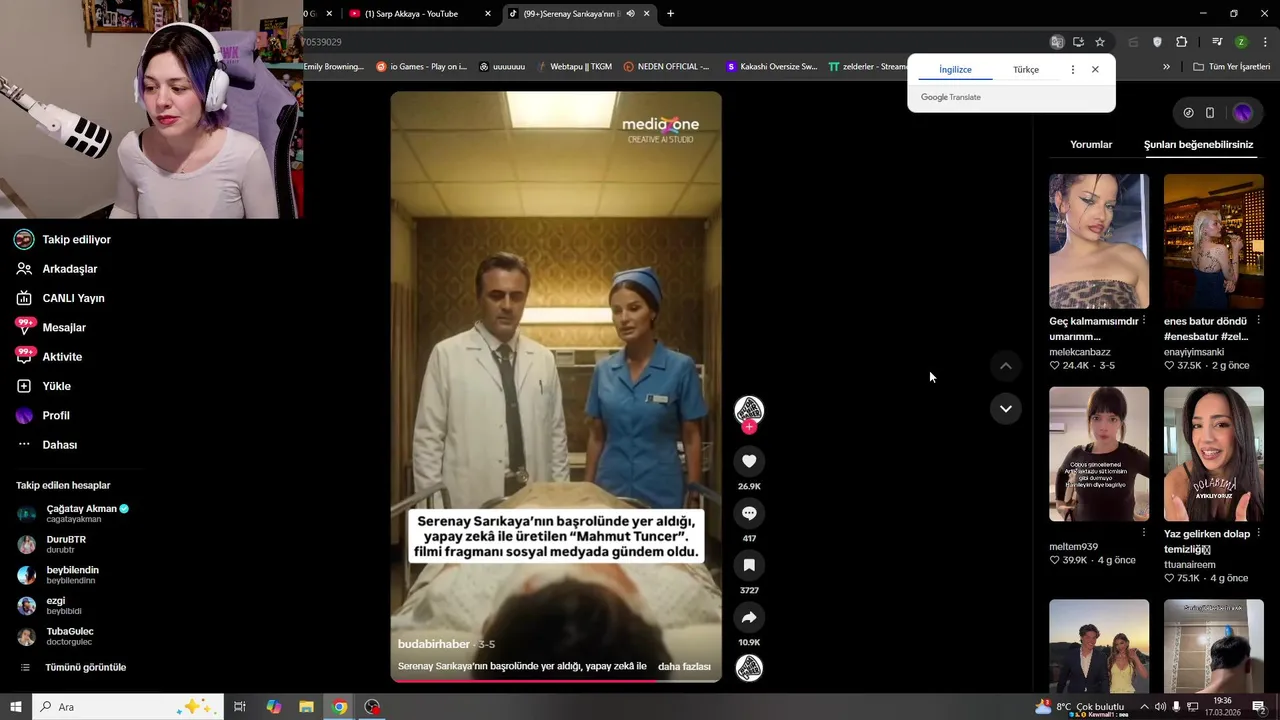Open the Tüm Yer İşaretleri folder

(x=1232, y=67)
